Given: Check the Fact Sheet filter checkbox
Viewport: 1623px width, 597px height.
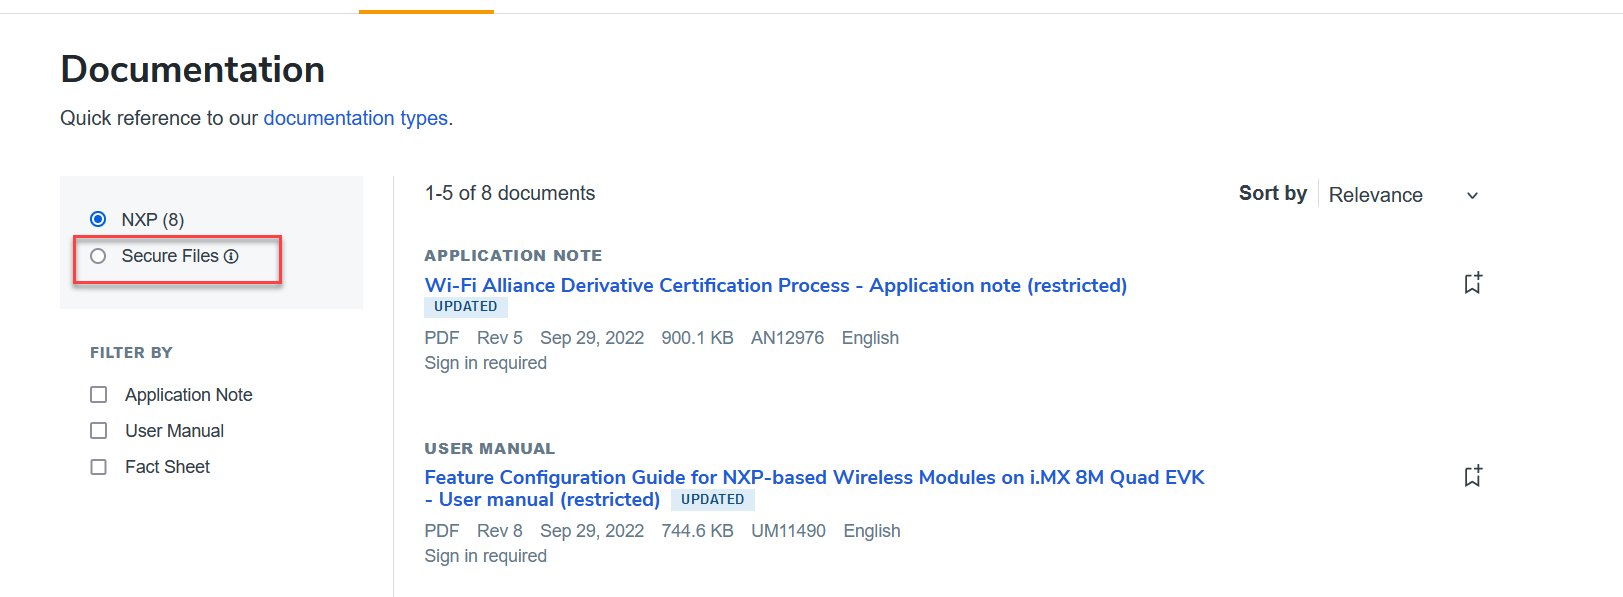Looking at the screenshot, I should [x=99, y=467].
